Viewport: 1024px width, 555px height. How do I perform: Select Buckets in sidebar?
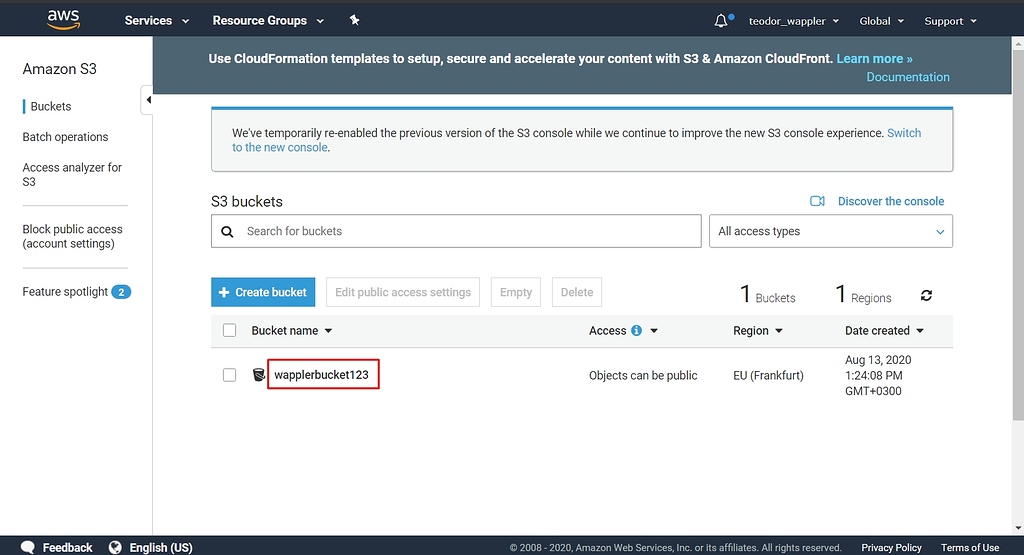tap(51, 106)
